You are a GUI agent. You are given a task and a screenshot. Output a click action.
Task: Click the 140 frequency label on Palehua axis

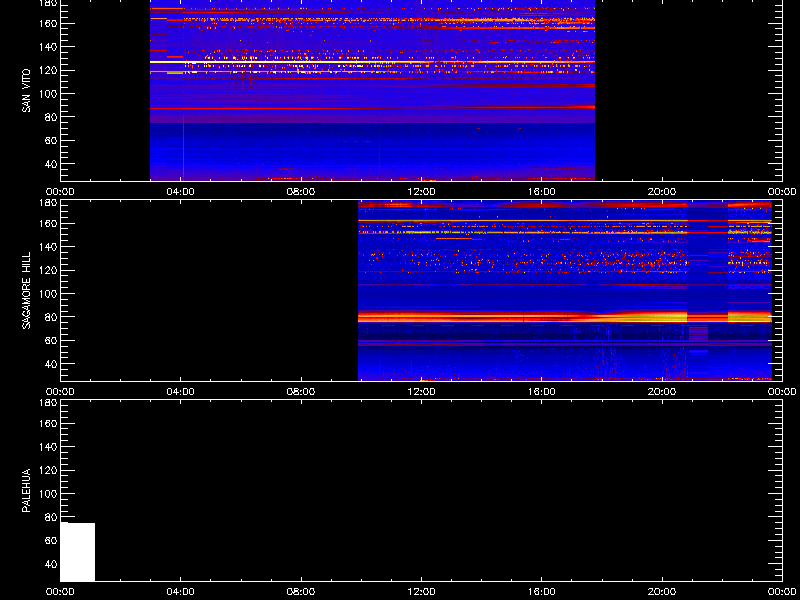point(47,447)
